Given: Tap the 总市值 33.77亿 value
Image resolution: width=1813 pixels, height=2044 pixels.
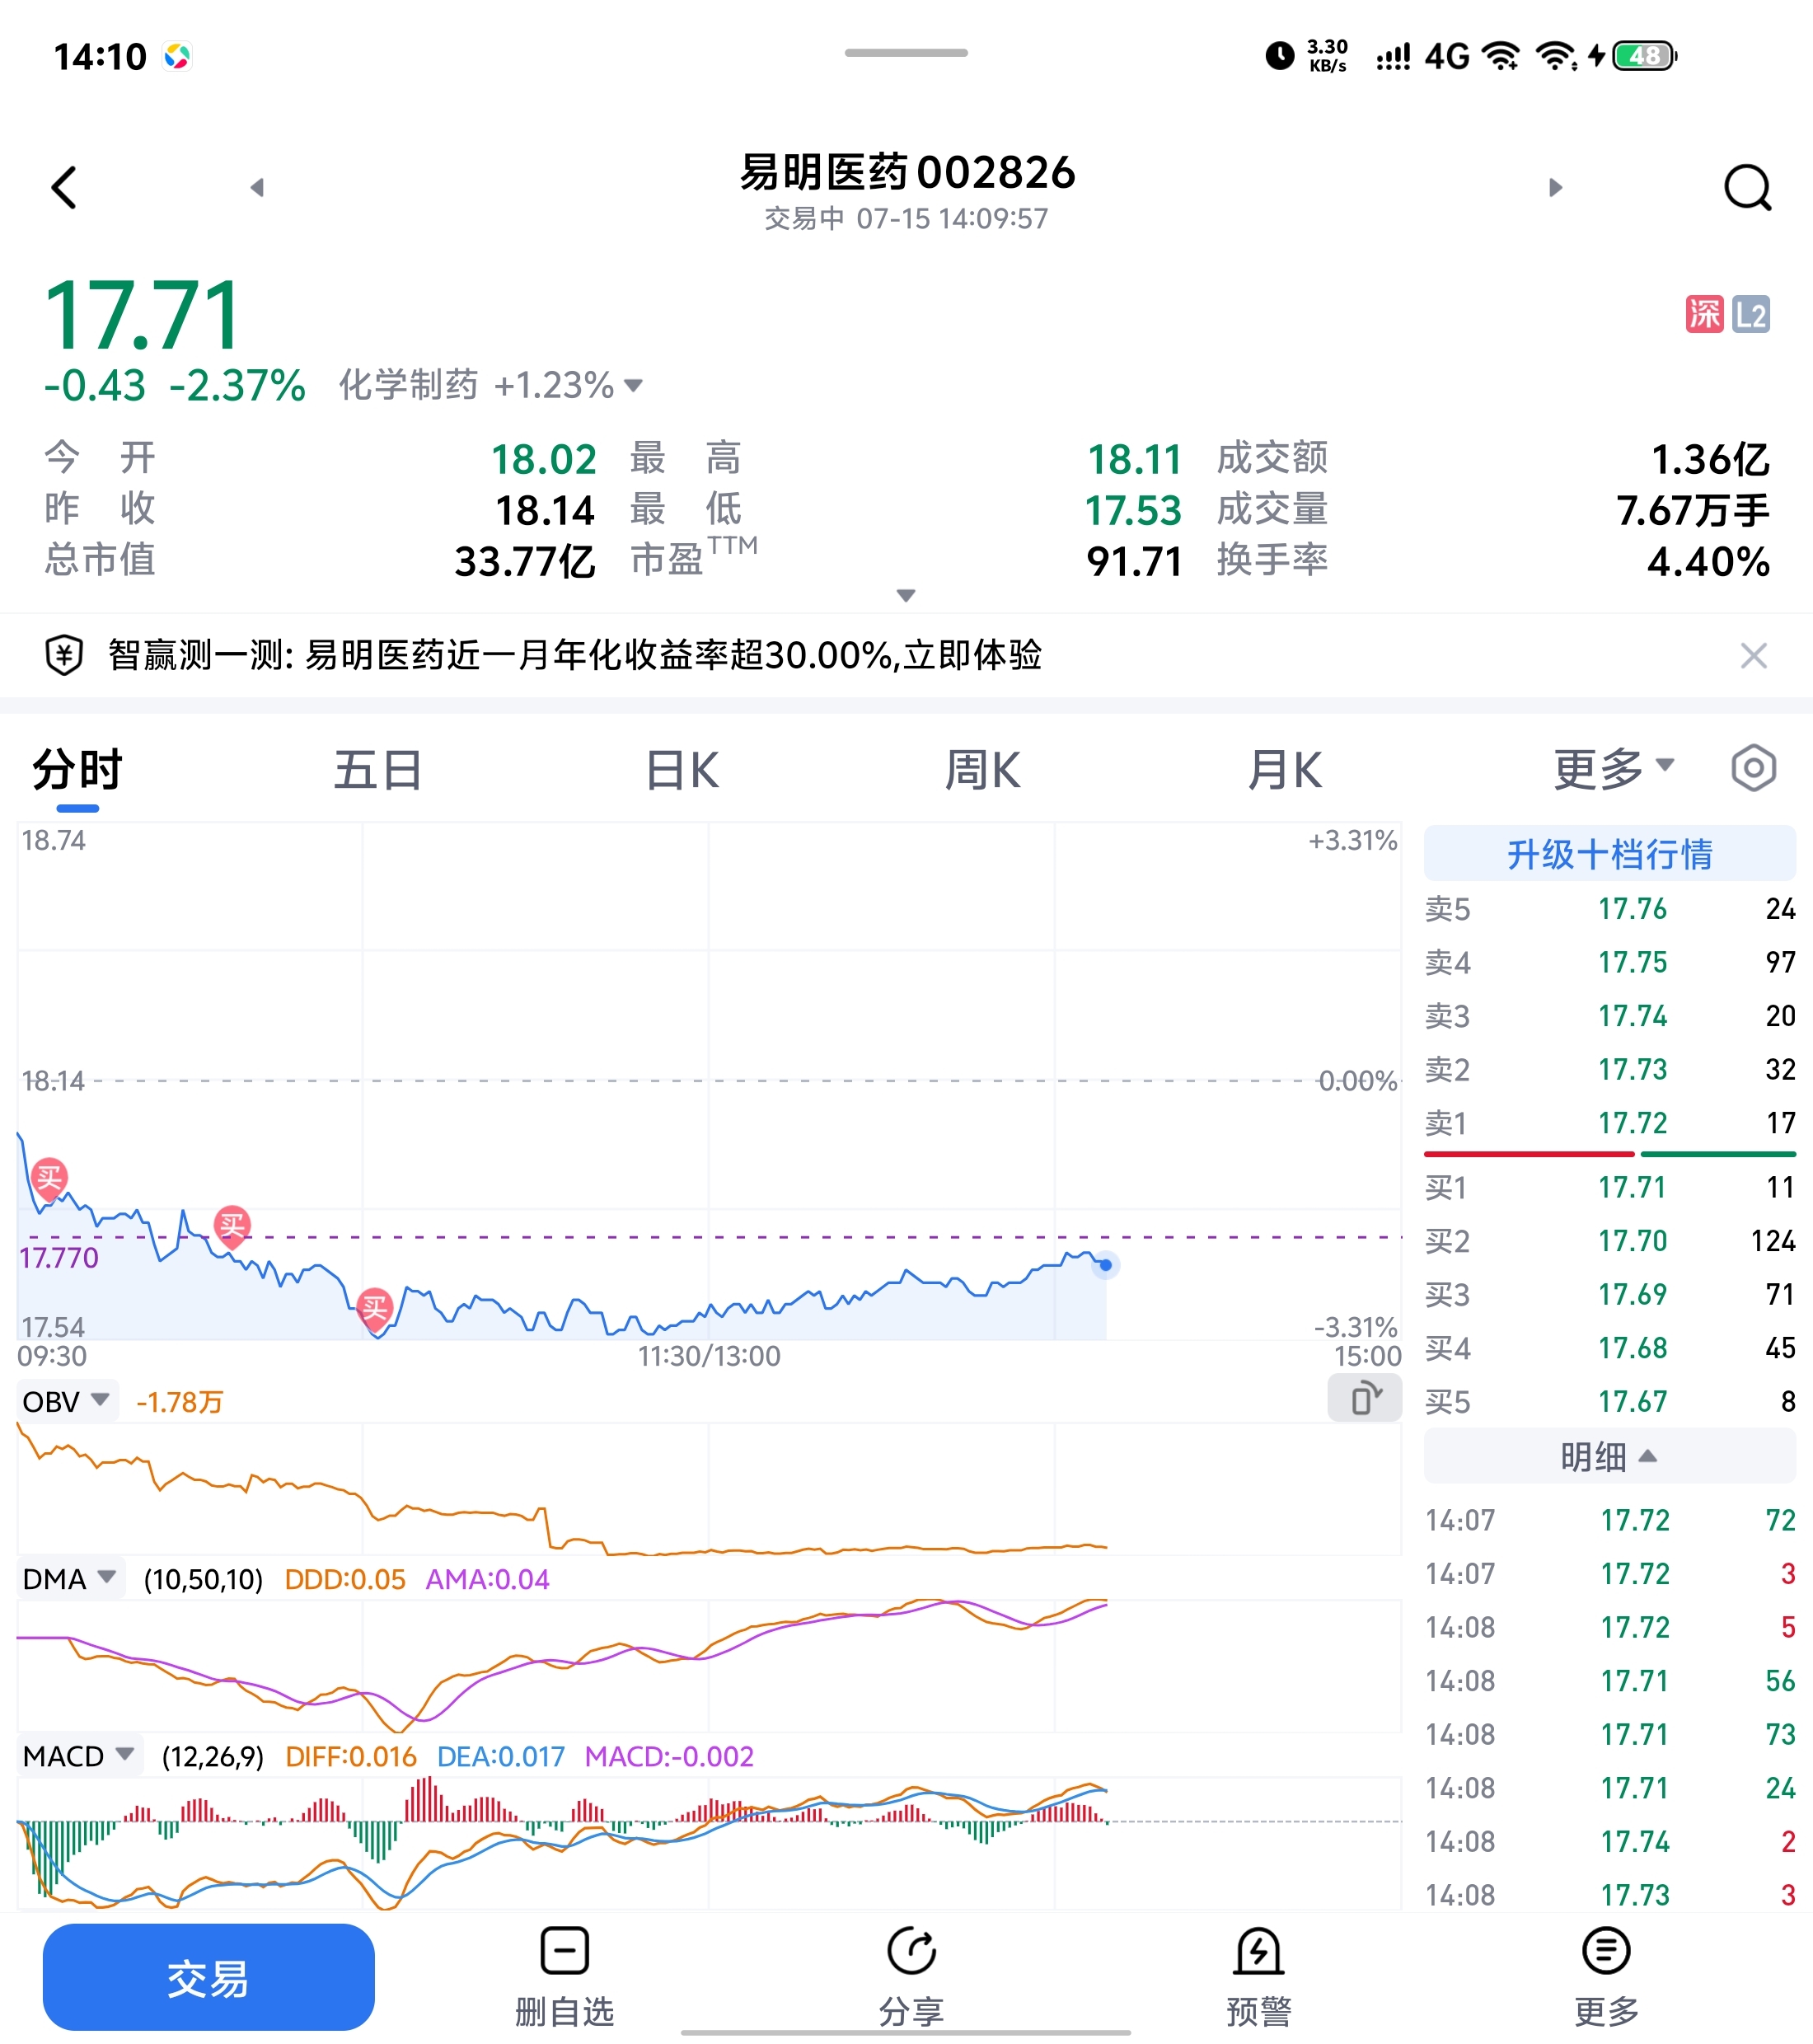Looking at the screenshot, I should (525, 562).
